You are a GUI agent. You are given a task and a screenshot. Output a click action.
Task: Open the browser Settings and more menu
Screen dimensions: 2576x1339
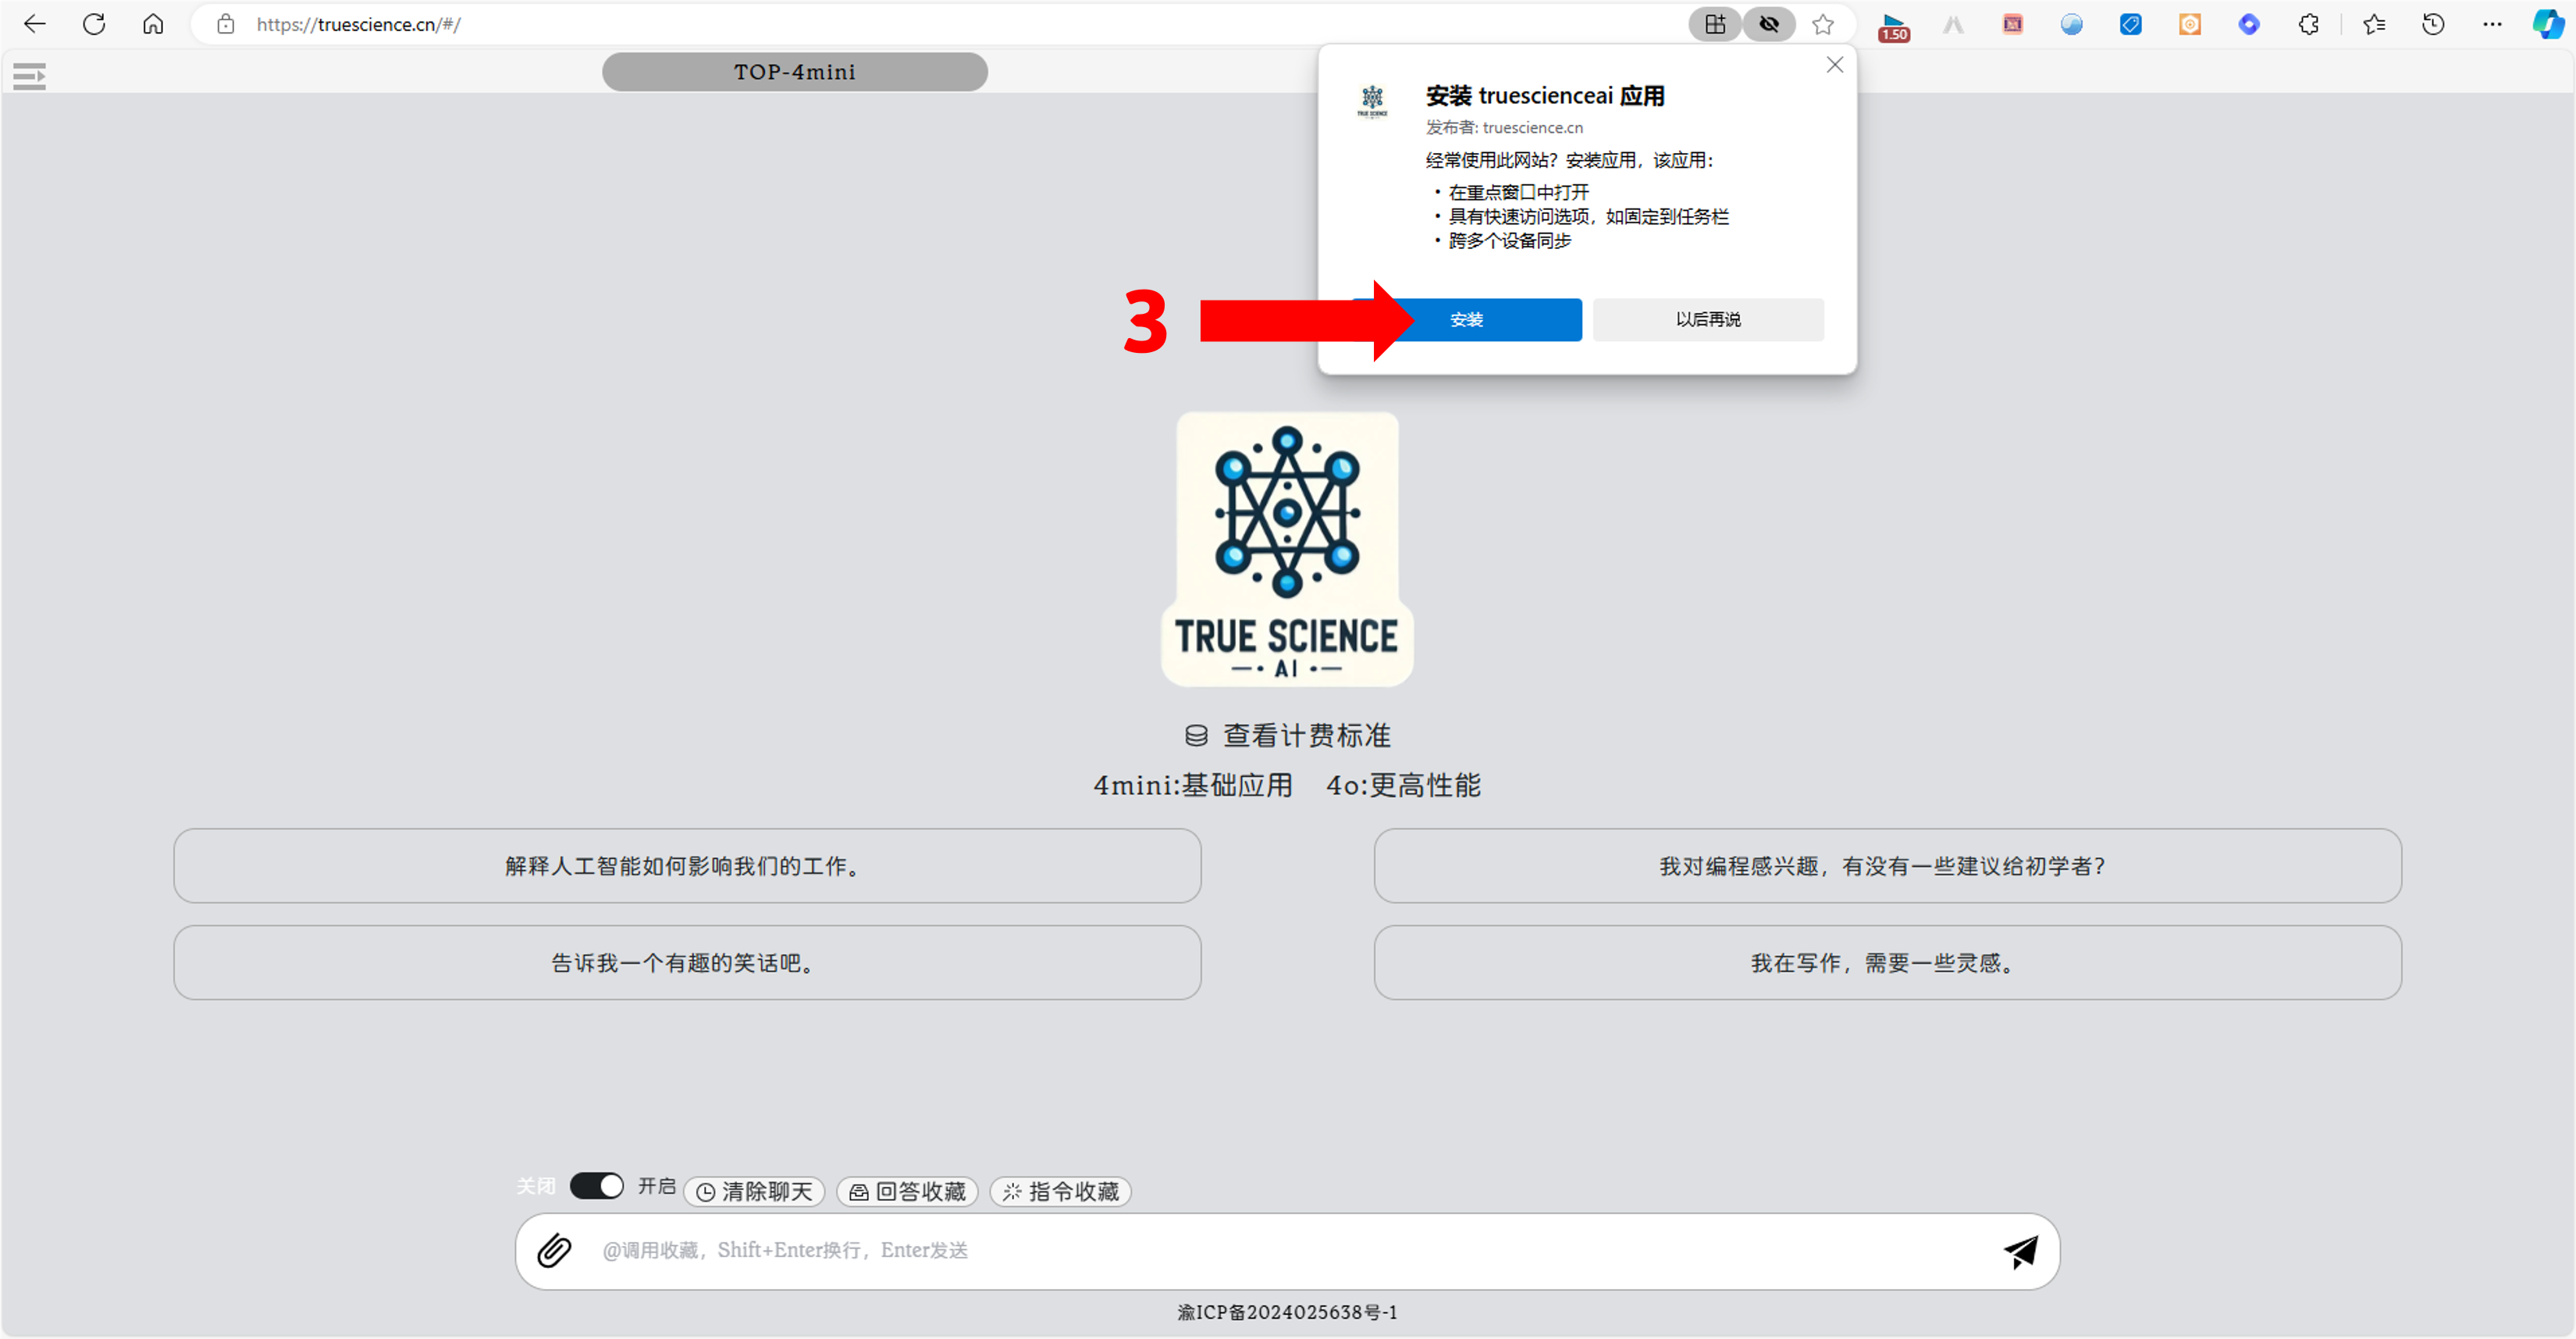pyautogui.click(x=2492, y=24)
